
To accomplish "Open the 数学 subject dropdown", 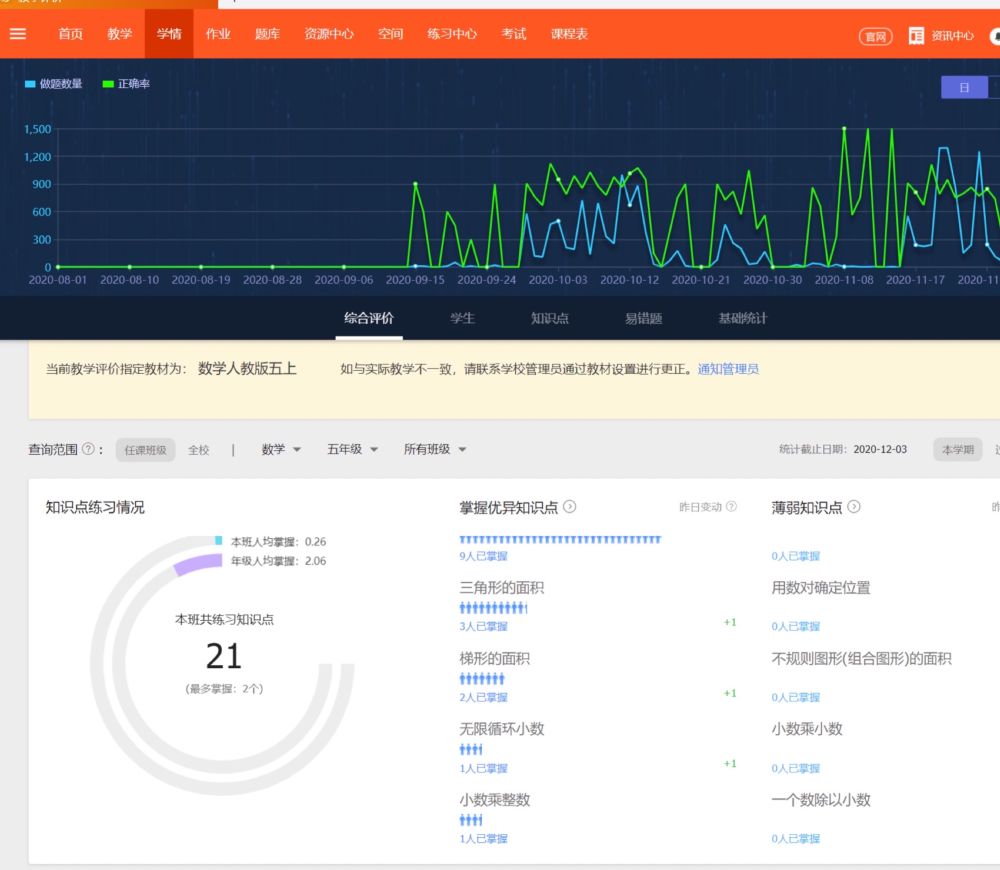I will [281, 450].
